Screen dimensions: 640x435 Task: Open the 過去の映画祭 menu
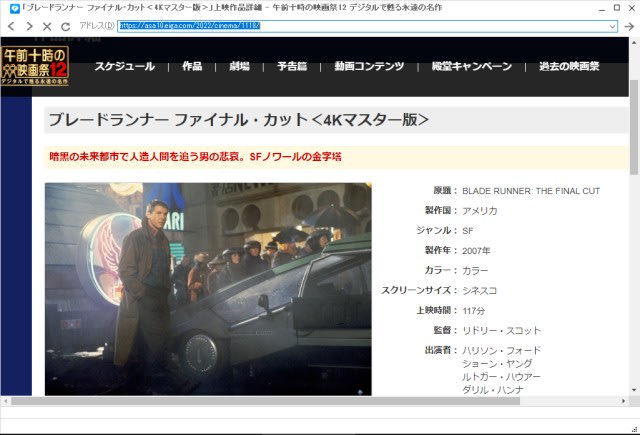click(x=569, y=66)
